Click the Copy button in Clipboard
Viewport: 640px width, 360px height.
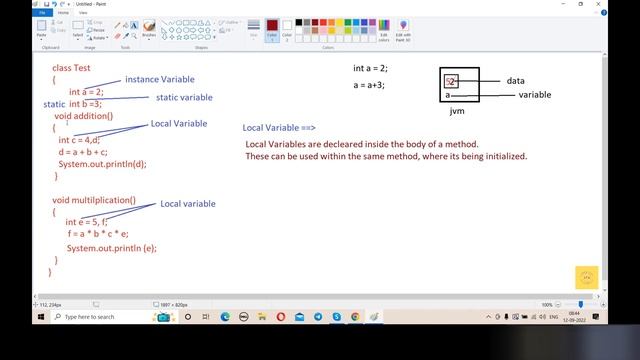click(x=58, y=30)
